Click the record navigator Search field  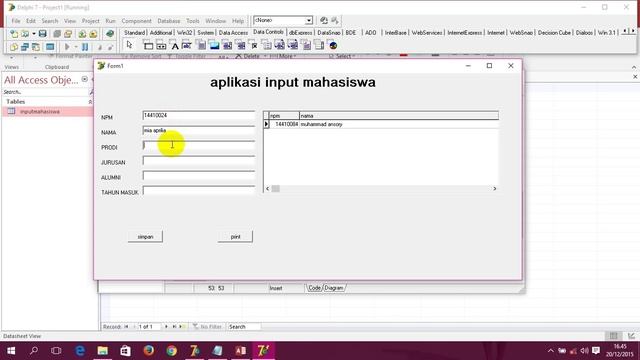244,327
